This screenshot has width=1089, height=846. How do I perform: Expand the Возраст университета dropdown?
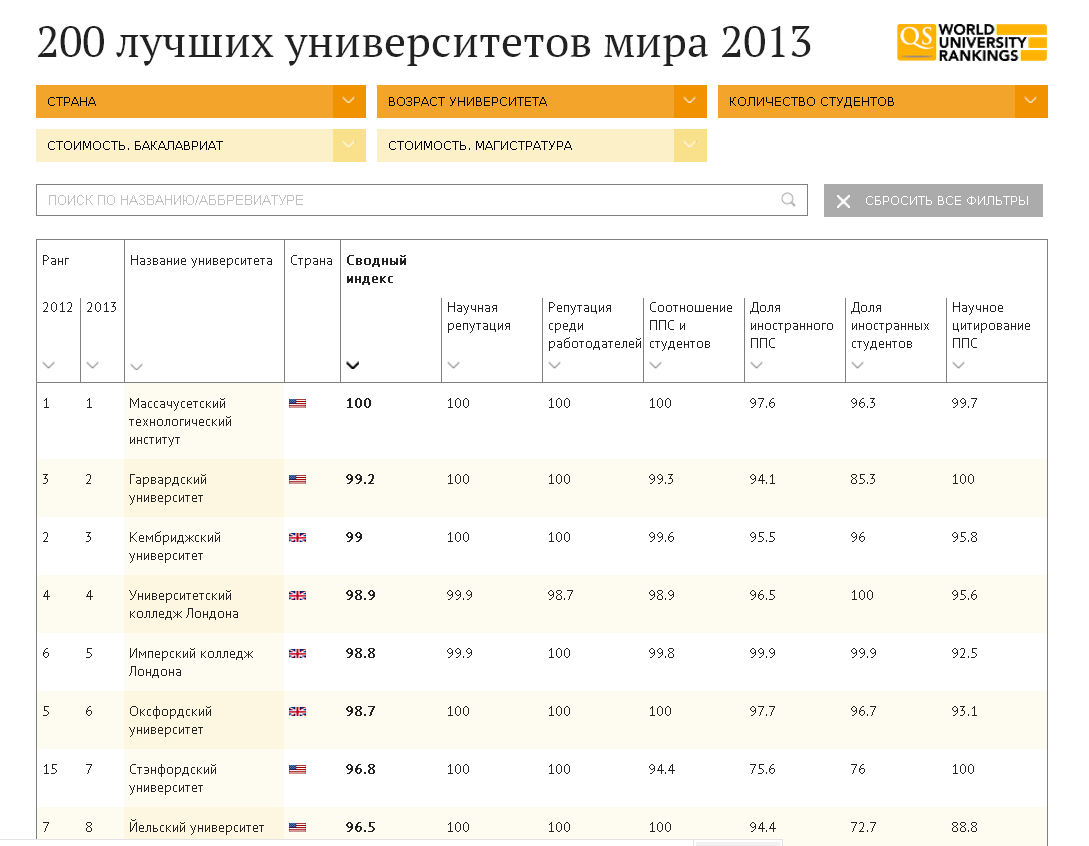[x=690, y=102]
